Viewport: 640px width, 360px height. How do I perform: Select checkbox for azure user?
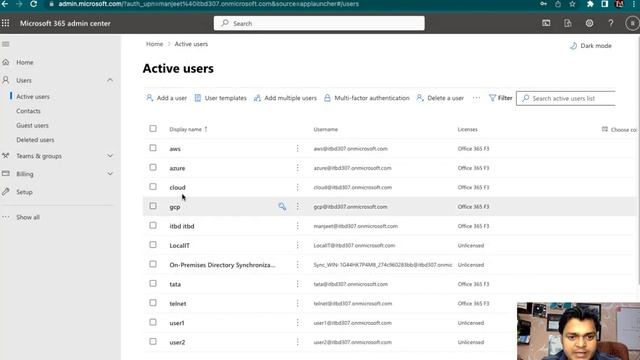click(153, 167)
